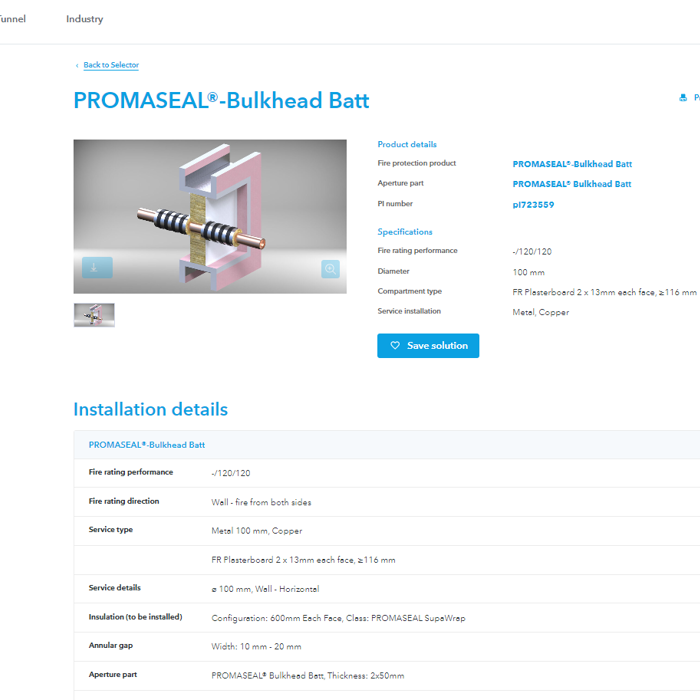
Task: Select the product image thumbnail
Action: (x=94, y=315)
